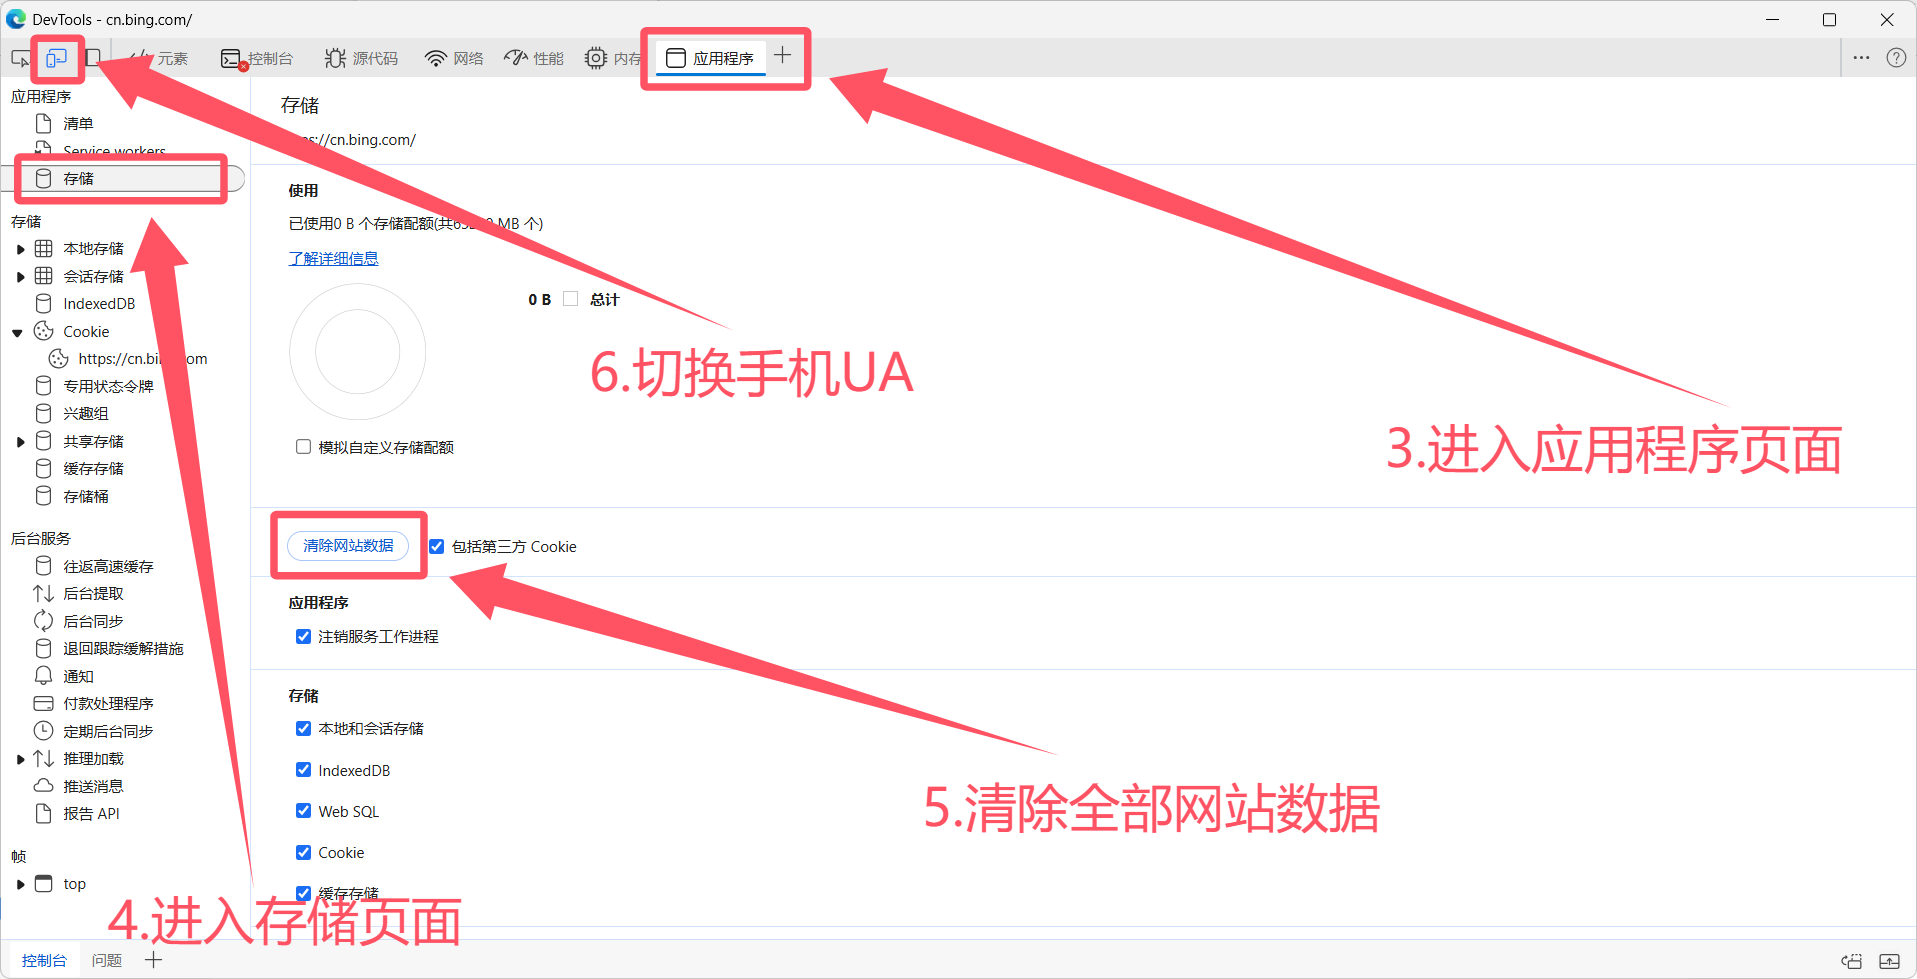The width and height of the screenshot is (1917, 979).
Task: Click the 清除网站数据 button
Action: pos(348,546)
